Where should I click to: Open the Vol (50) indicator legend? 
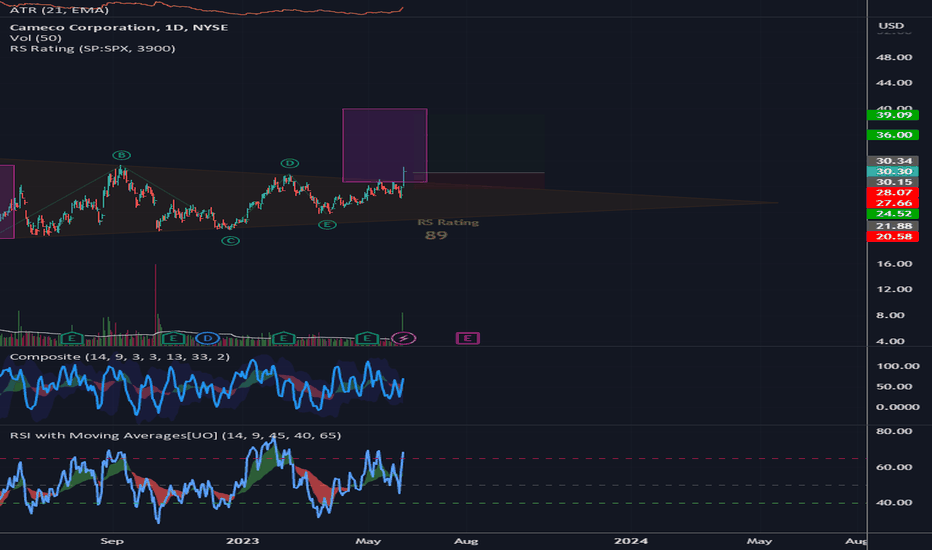(36, 38)
